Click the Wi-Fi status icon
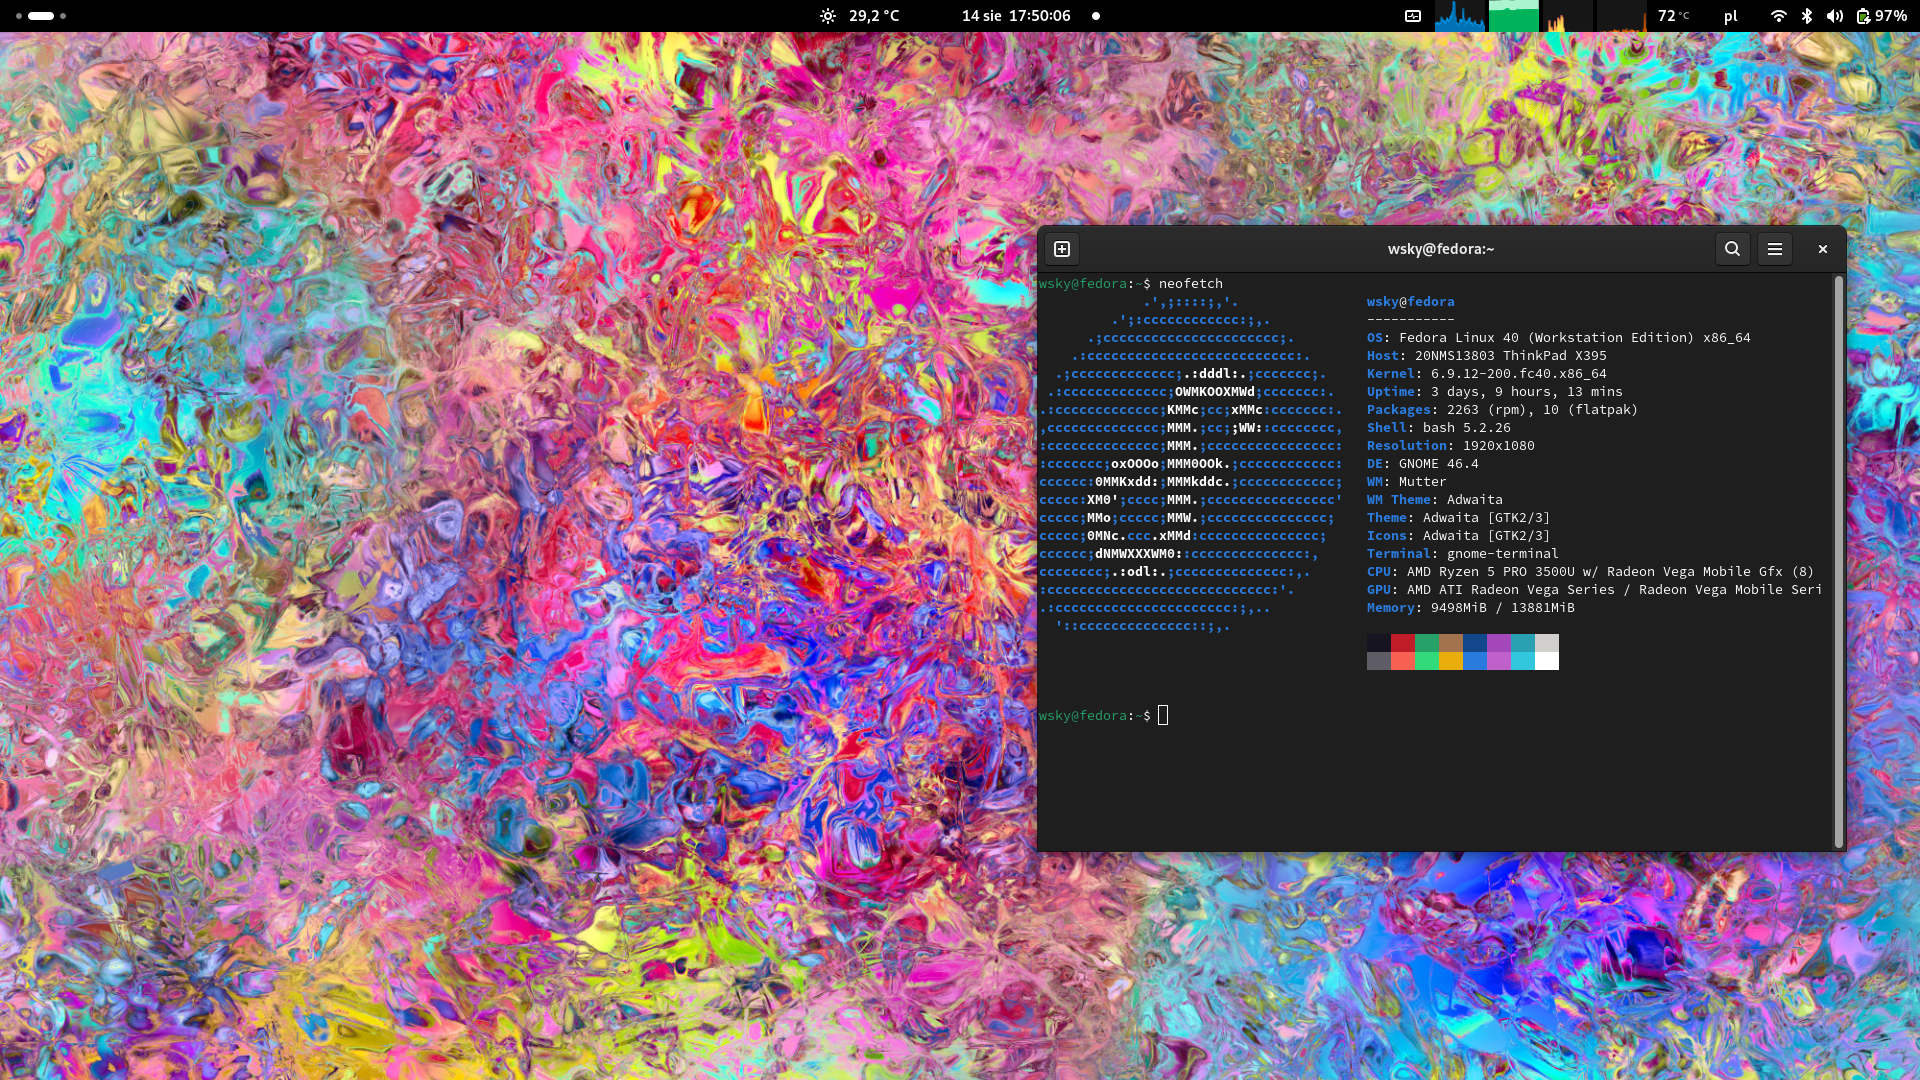Image resolution: width=1920 pixels, height=1080 pixels. coord(1778,16)
